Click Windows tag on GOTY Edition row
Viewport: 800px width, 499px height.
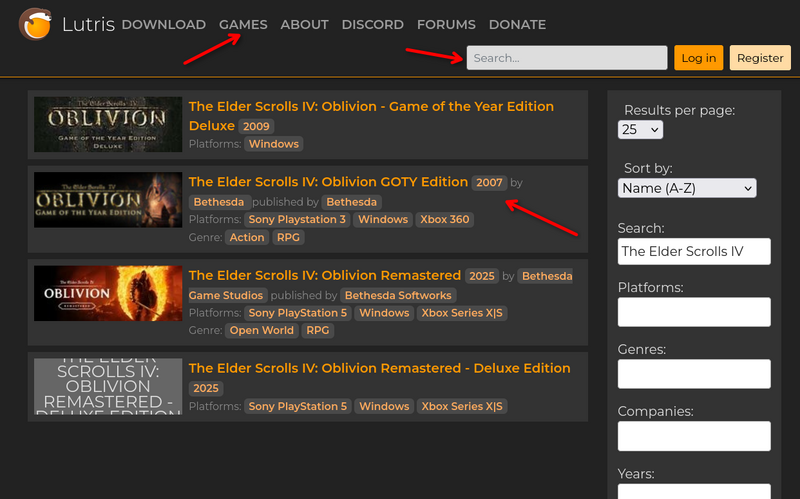click(383, 219)
